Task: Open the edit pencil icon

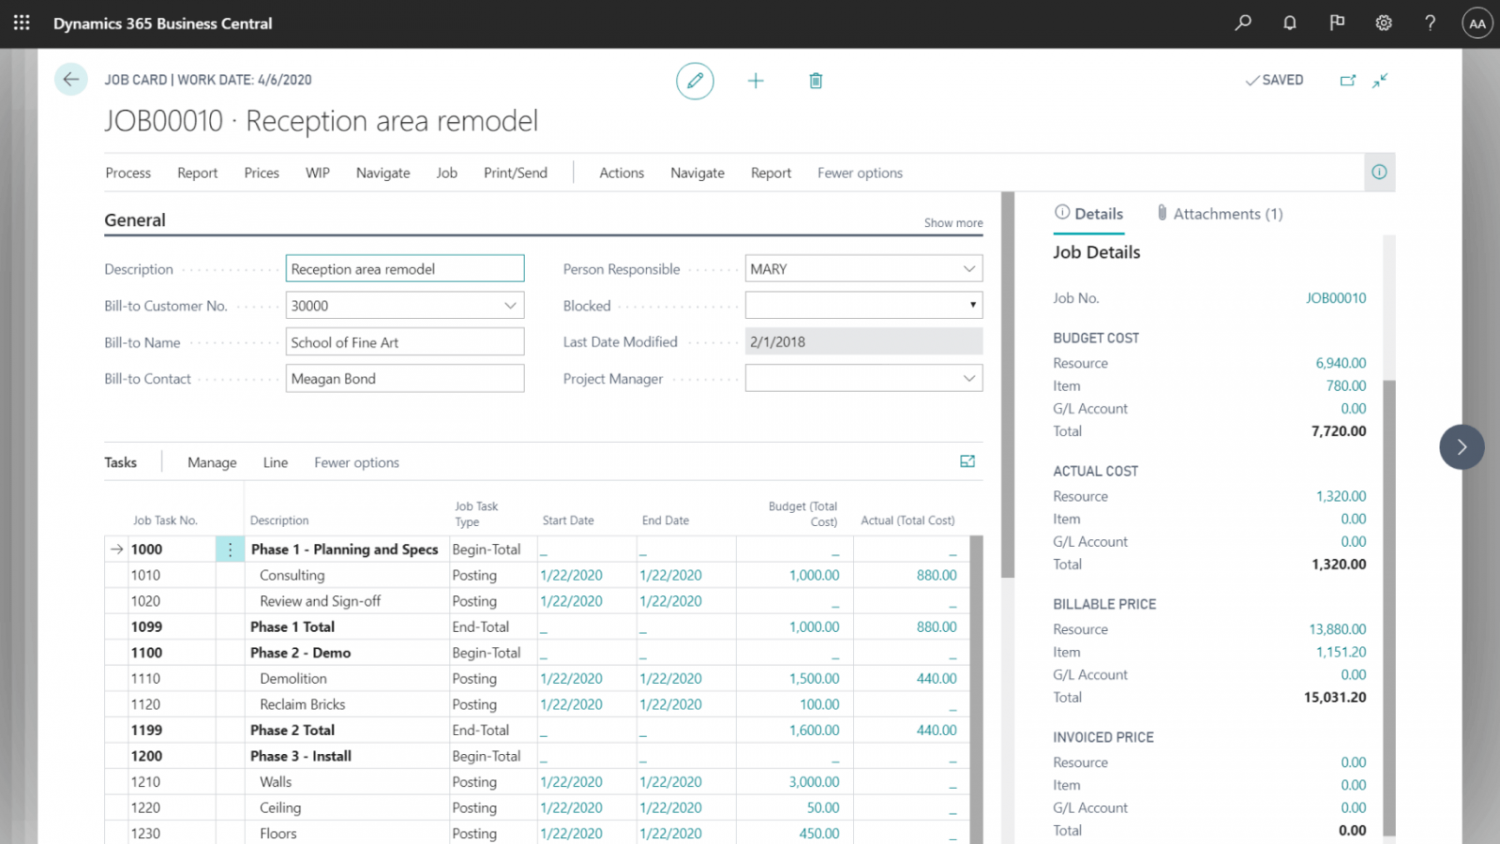Action: coord(695,80)
